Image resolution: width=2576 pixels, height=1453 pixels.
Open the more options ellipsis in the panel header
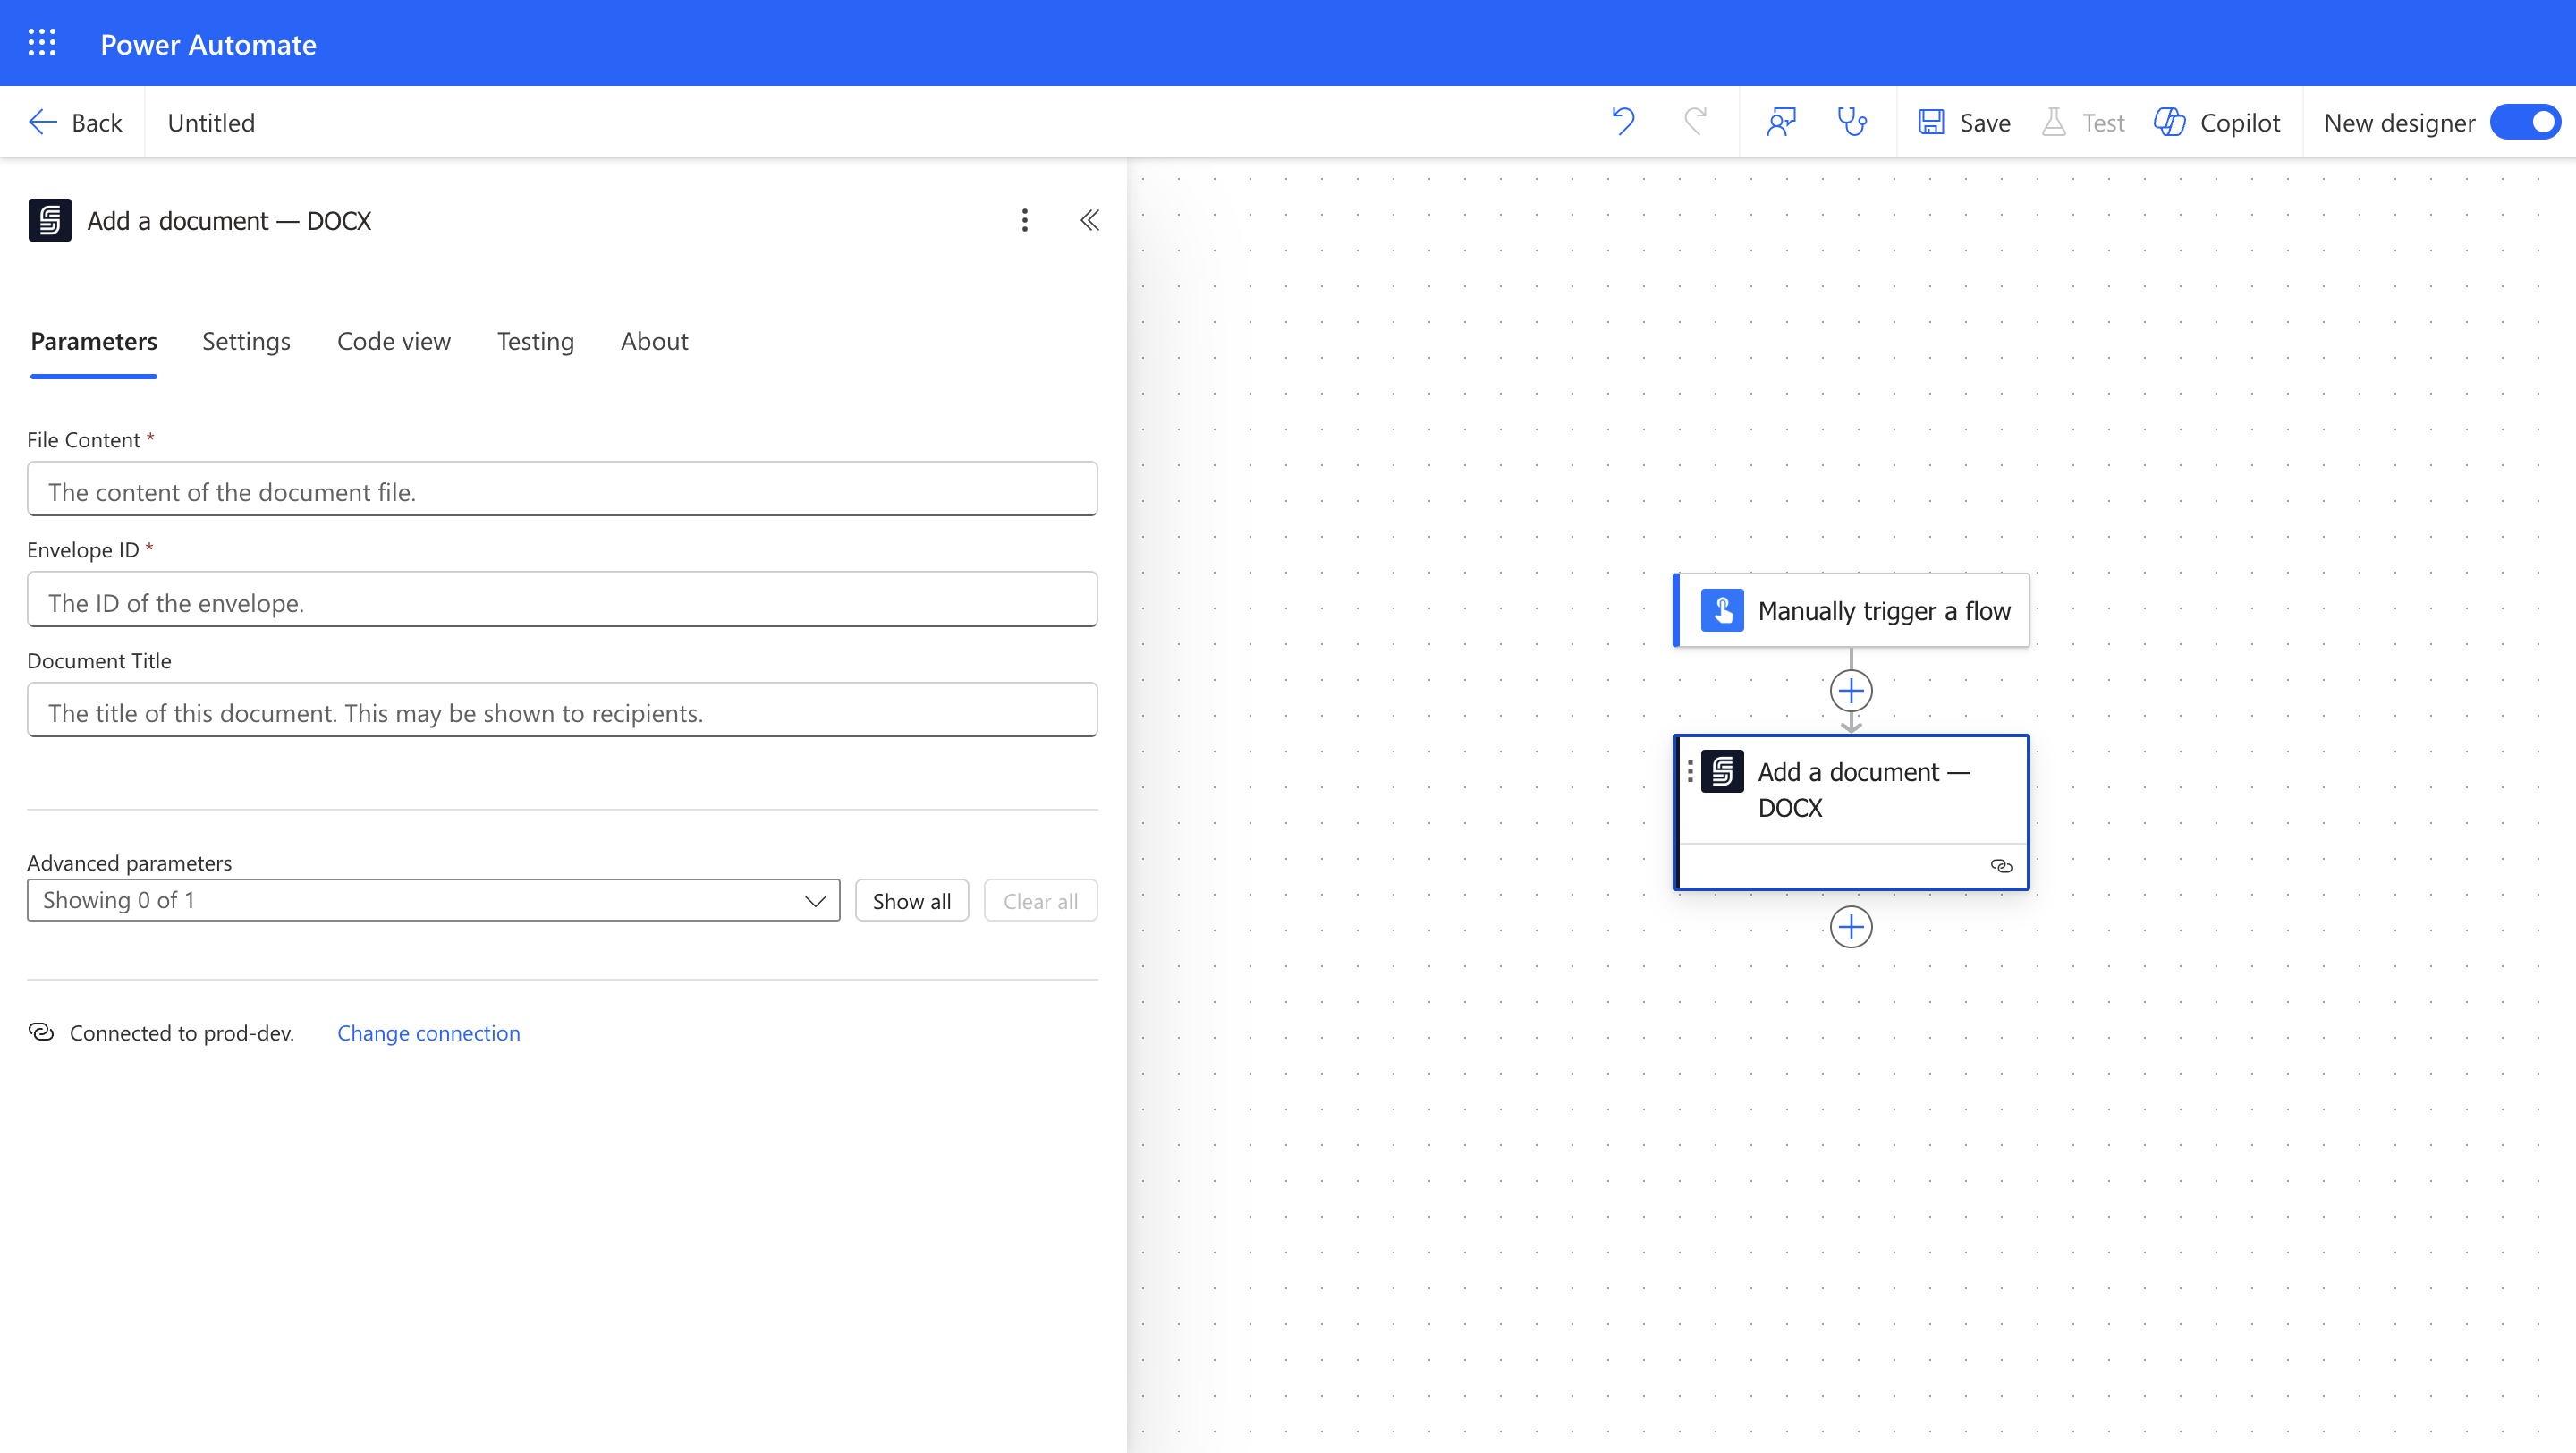point(1024,220)
